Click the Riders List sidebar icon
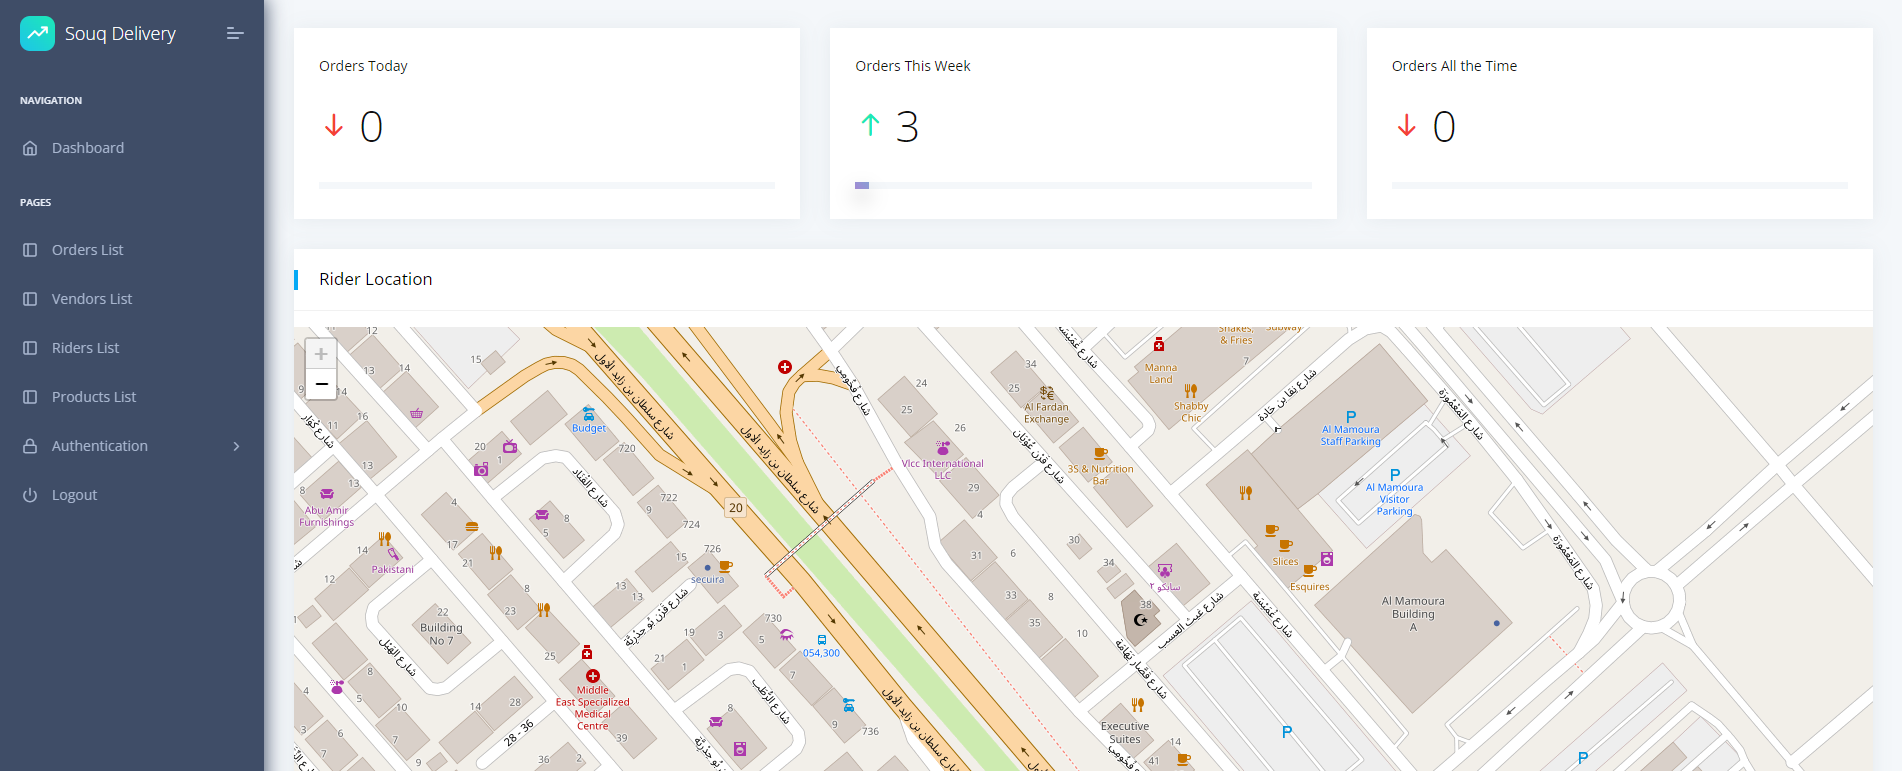Image resolution: width=1902 pixels, height=771 pixels. (30, 348)
